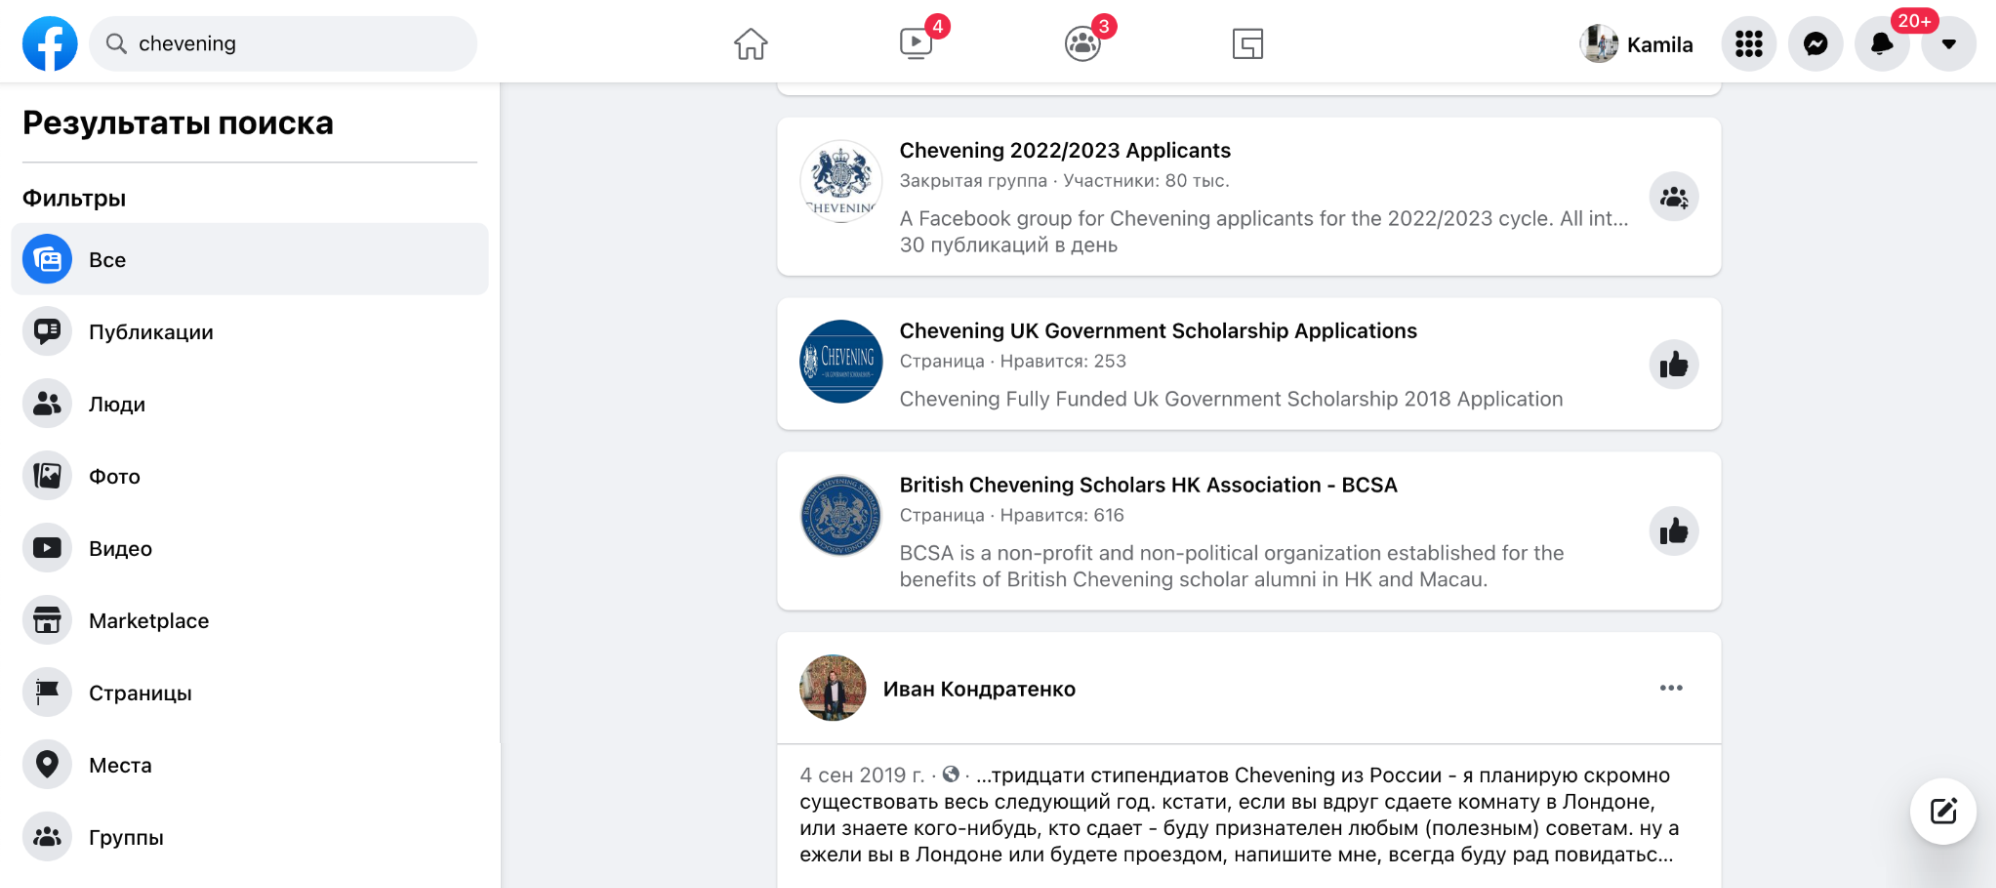This screenshot has height=888, width=1996.
Task: Click Иван Кондратенко profile photo
Action: click(x=833, y=688)
